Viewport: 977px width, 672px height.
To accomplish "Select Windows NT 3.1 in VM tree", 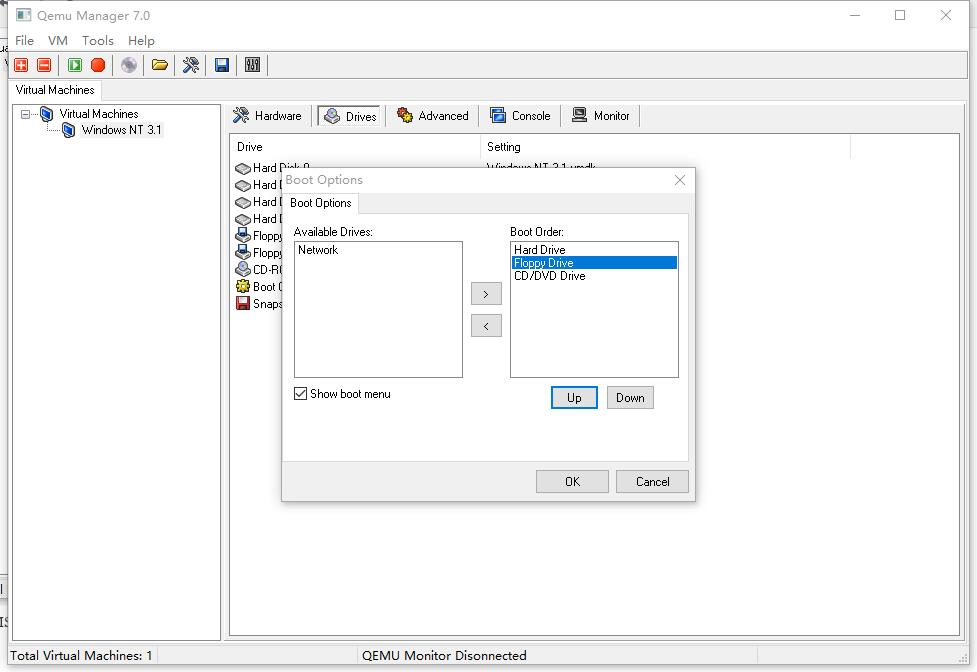I will point(122,130).
